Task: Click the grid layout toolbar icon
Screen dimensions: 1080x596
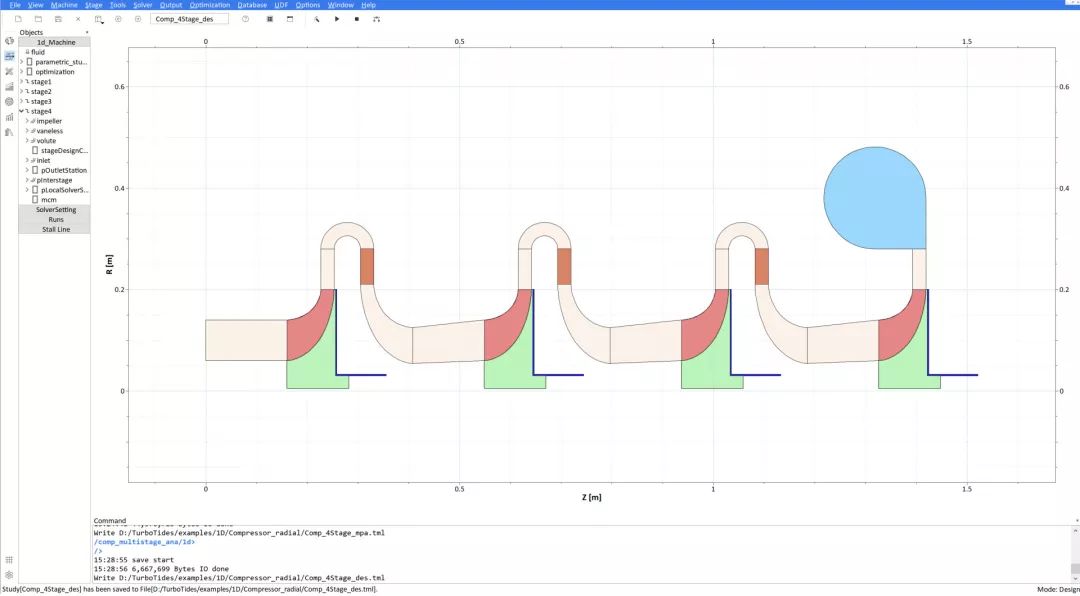Action: point(269,19)
